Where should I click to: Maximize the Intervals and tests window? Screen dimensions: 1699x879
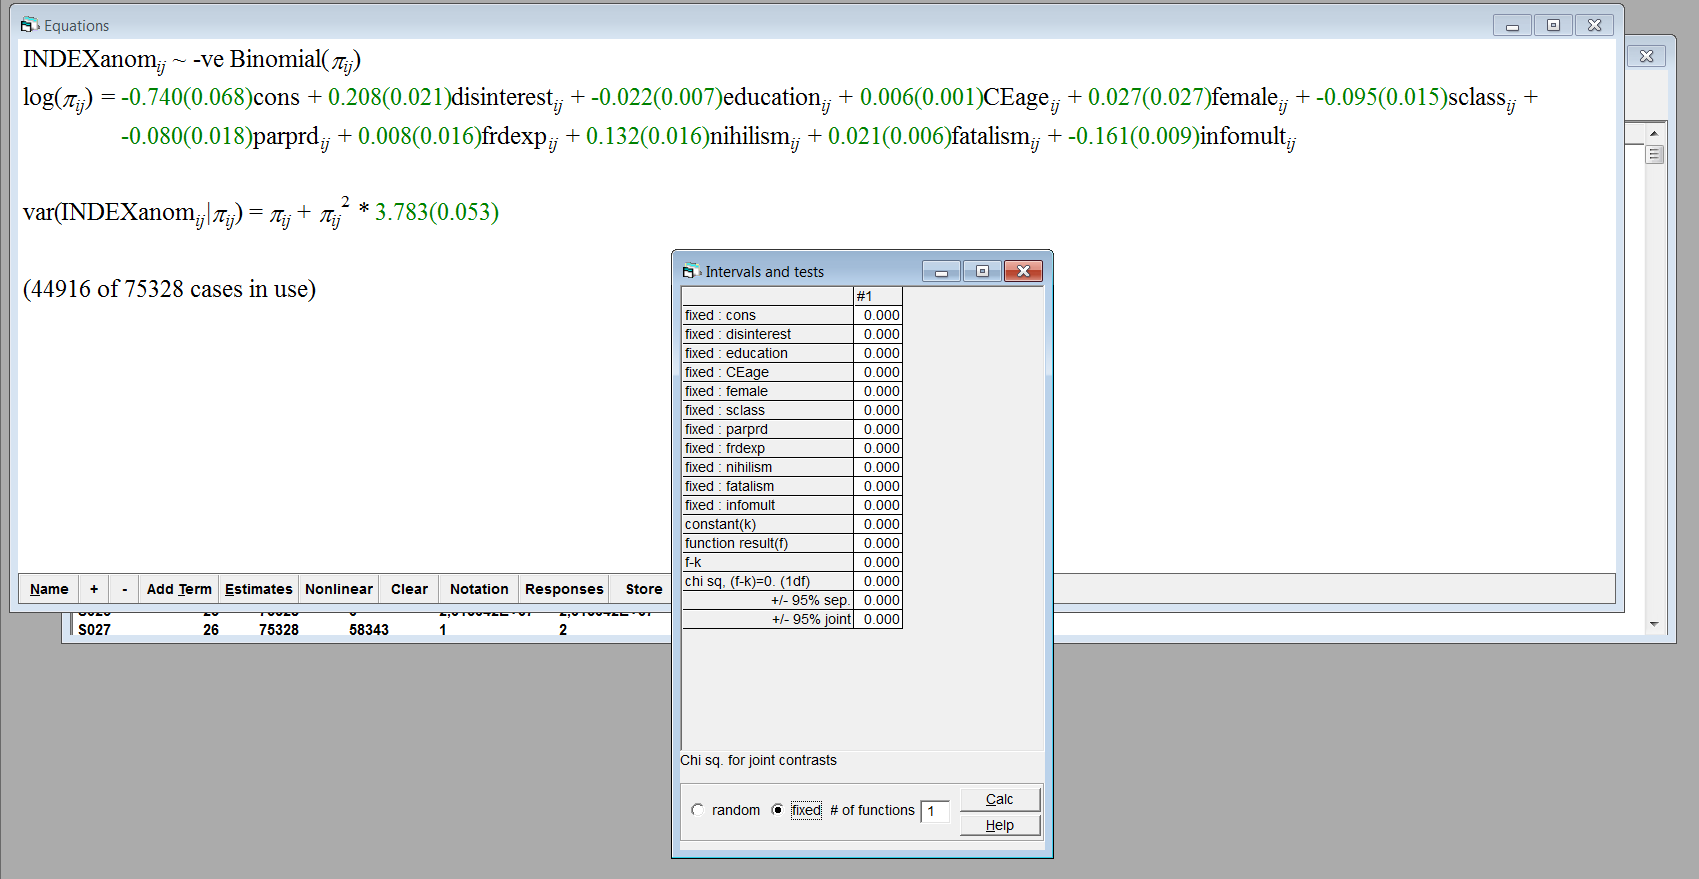(x=982, y=271)
